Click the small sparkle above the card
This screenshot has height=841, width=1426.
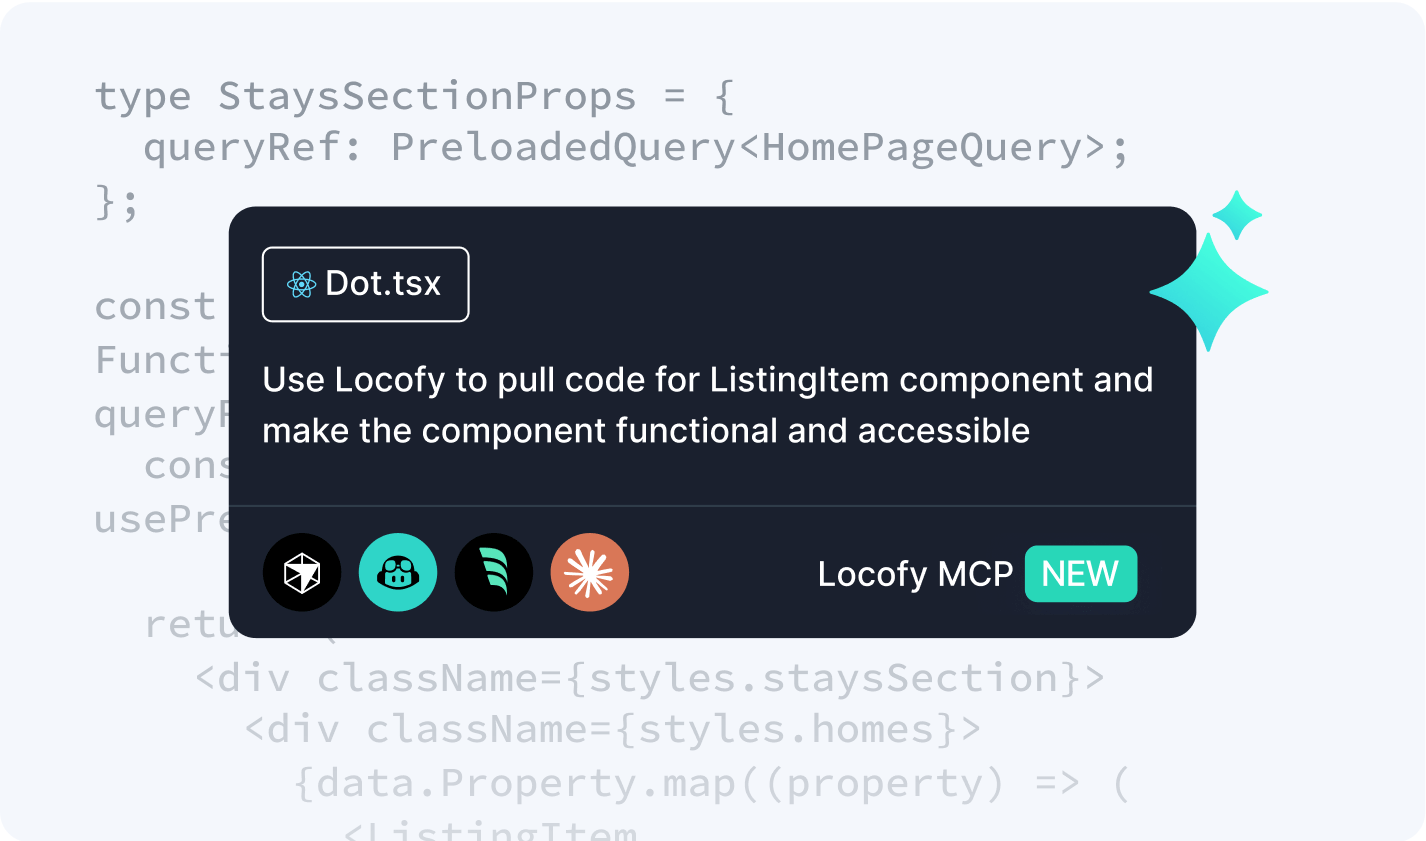(x=1237, y=213)
